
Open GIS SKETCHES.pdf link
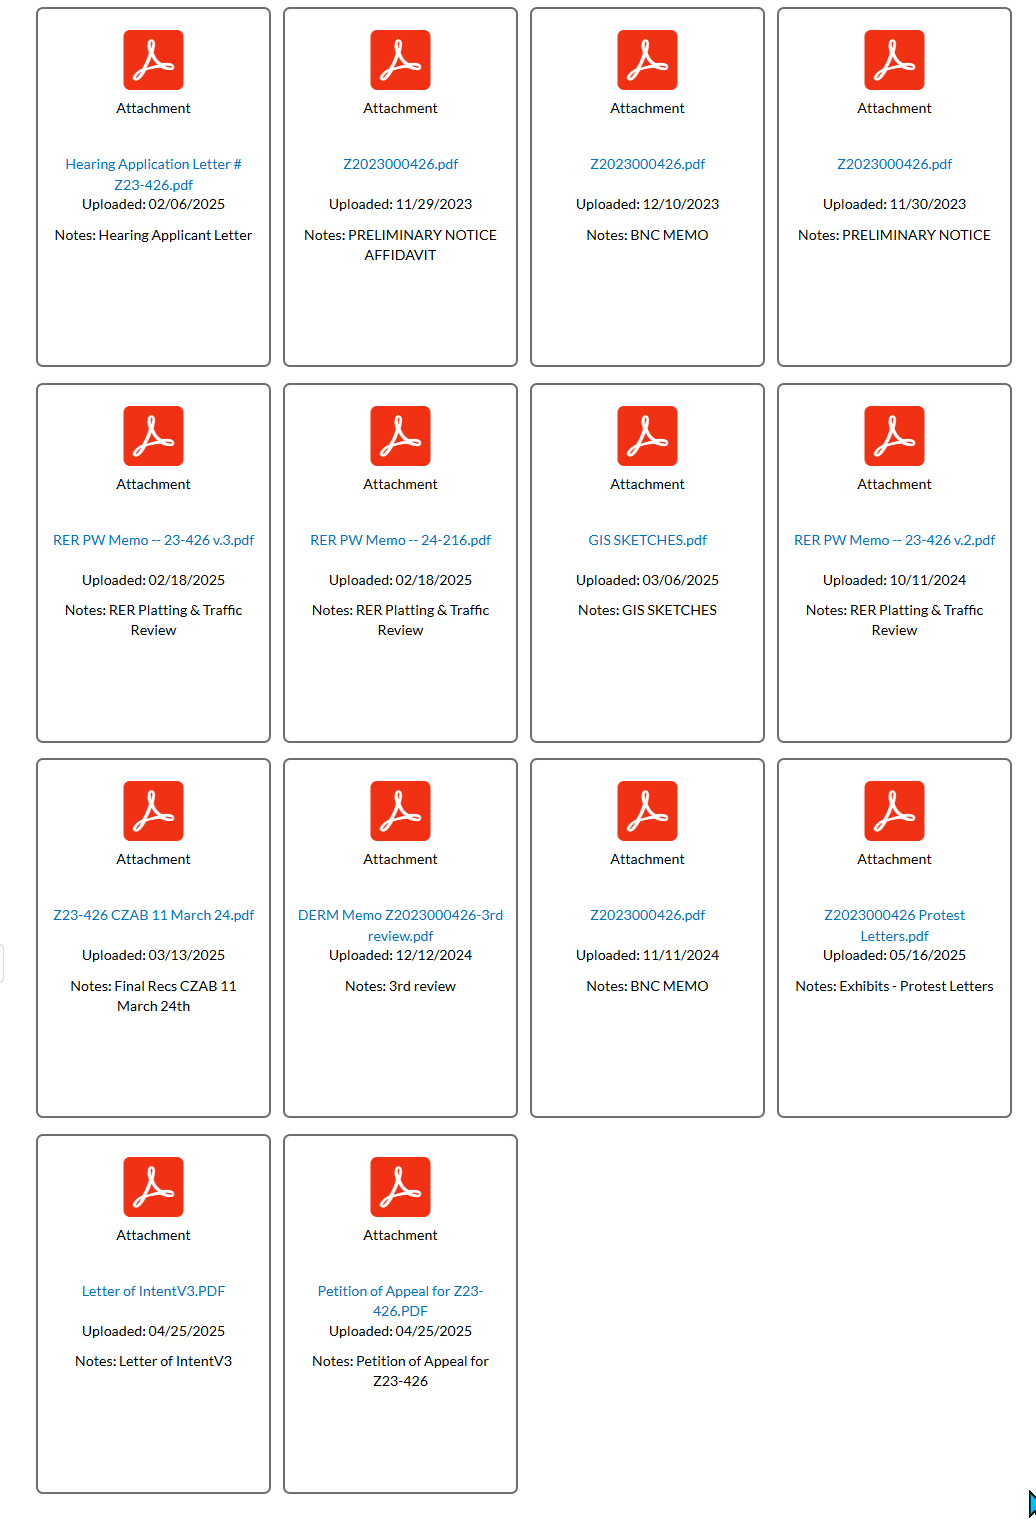click(647, 540)
